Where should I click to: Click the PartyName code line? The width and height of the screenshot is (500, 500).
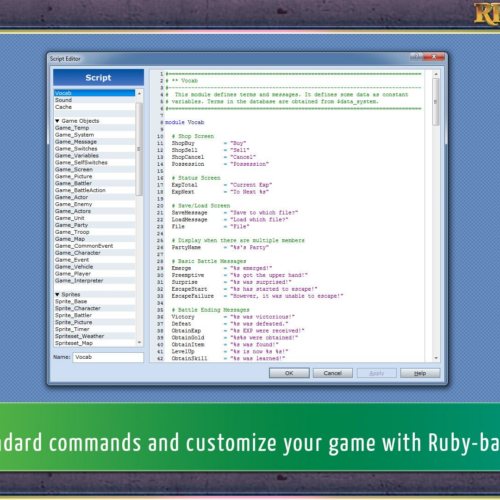tap(220, 247)
